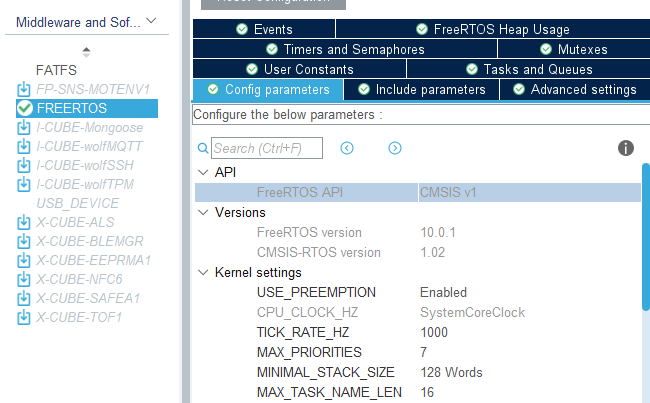Click the parameter search field
The image size is (650, 403).
pos(267,148)
